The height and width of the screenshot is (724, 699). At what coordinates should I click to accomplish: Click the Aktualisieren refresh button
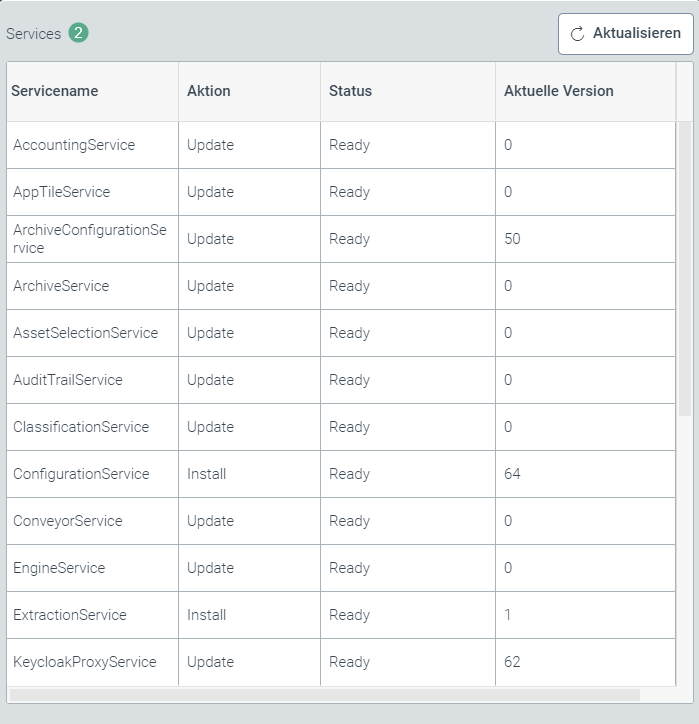(x=625, y=34)
